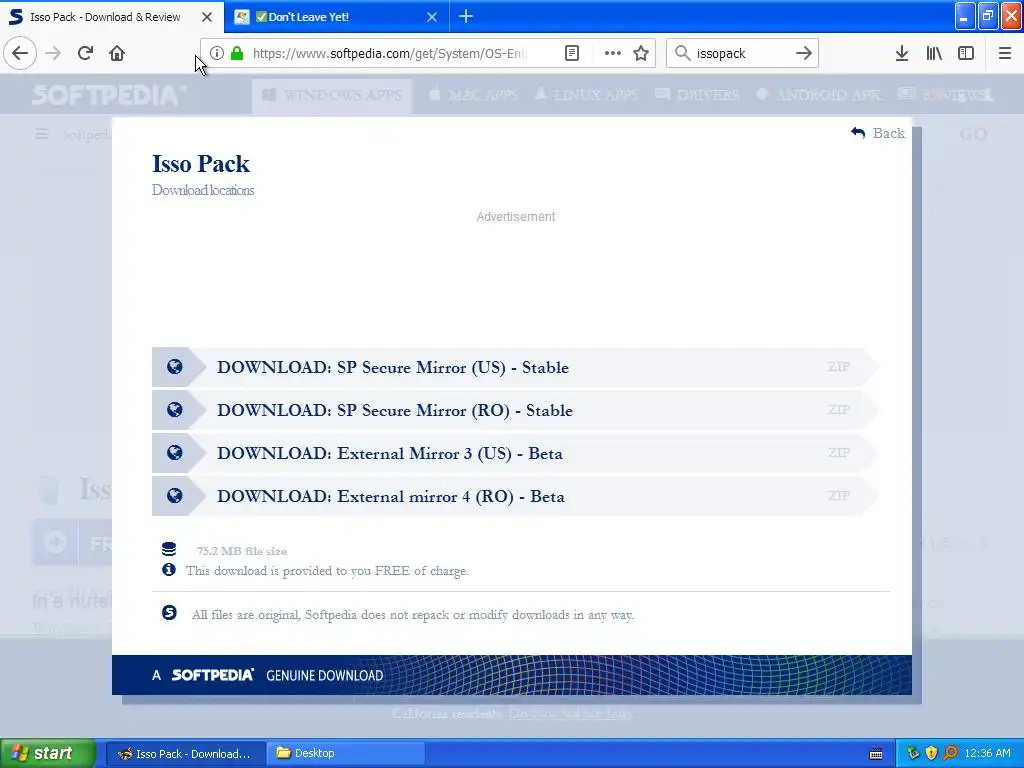Open the downloads panel
Image resolution: width=1024 pixels, height=768 pixels.
[901, 53]
